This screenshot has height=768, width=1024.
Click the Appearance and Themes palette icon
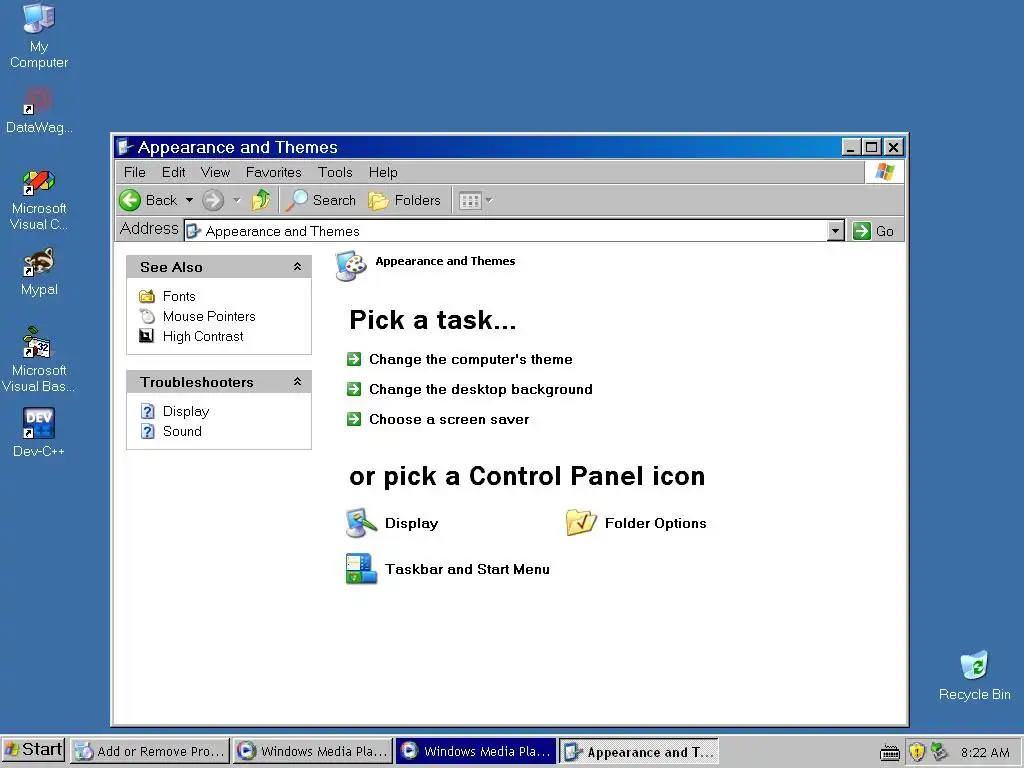coord(351,266)
